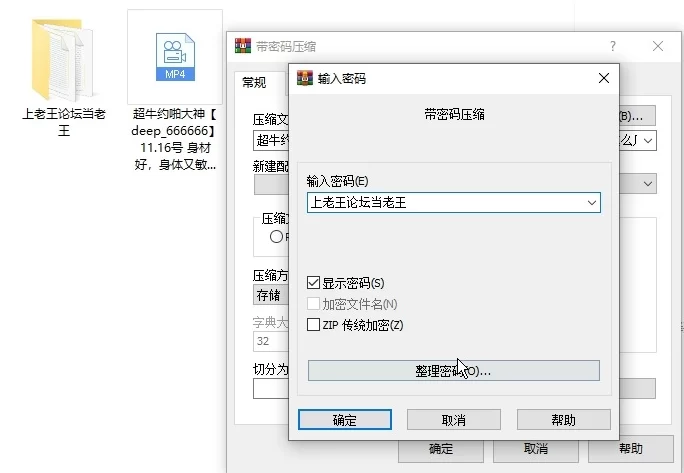Click WinRAR icon in 输入密码 title bar
This screenshot has width=684, height=473.
tap(305, 79)
